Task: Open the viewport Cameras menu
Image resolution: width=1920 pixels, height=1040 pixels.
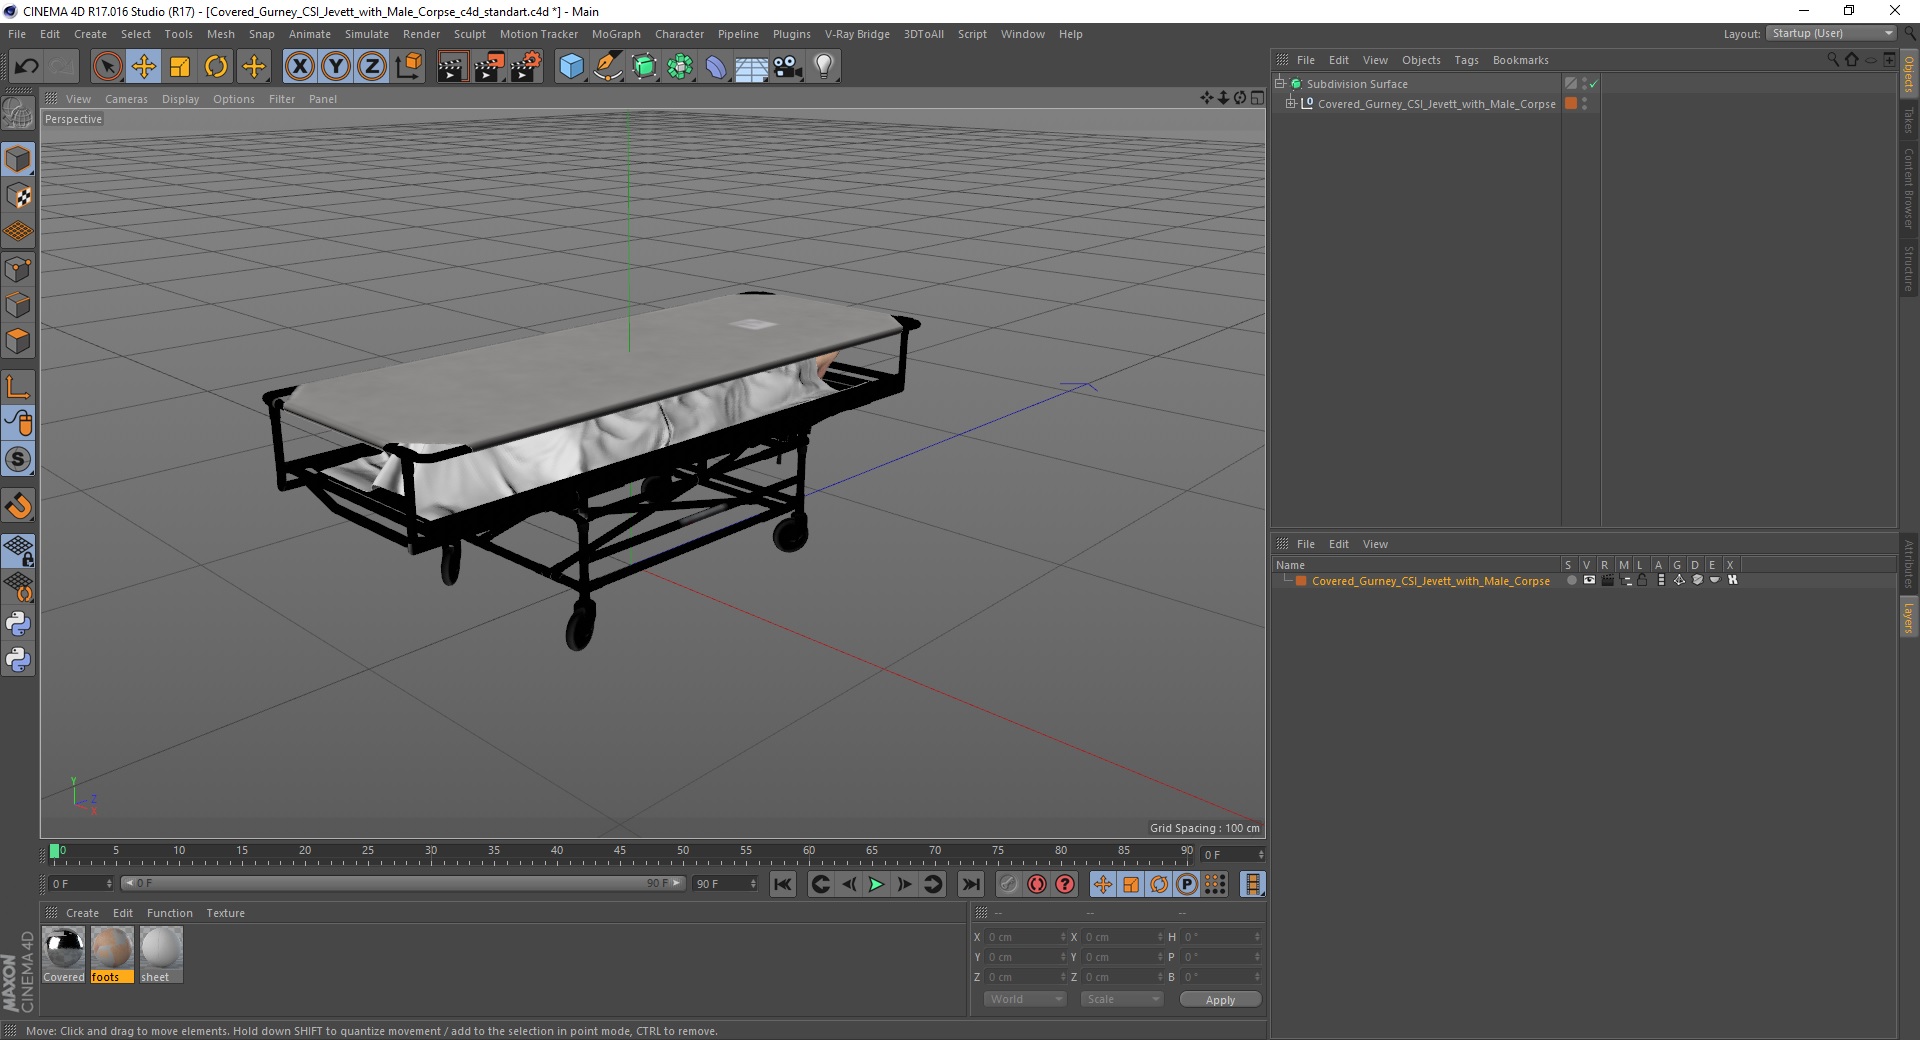Action: point(126,99)
